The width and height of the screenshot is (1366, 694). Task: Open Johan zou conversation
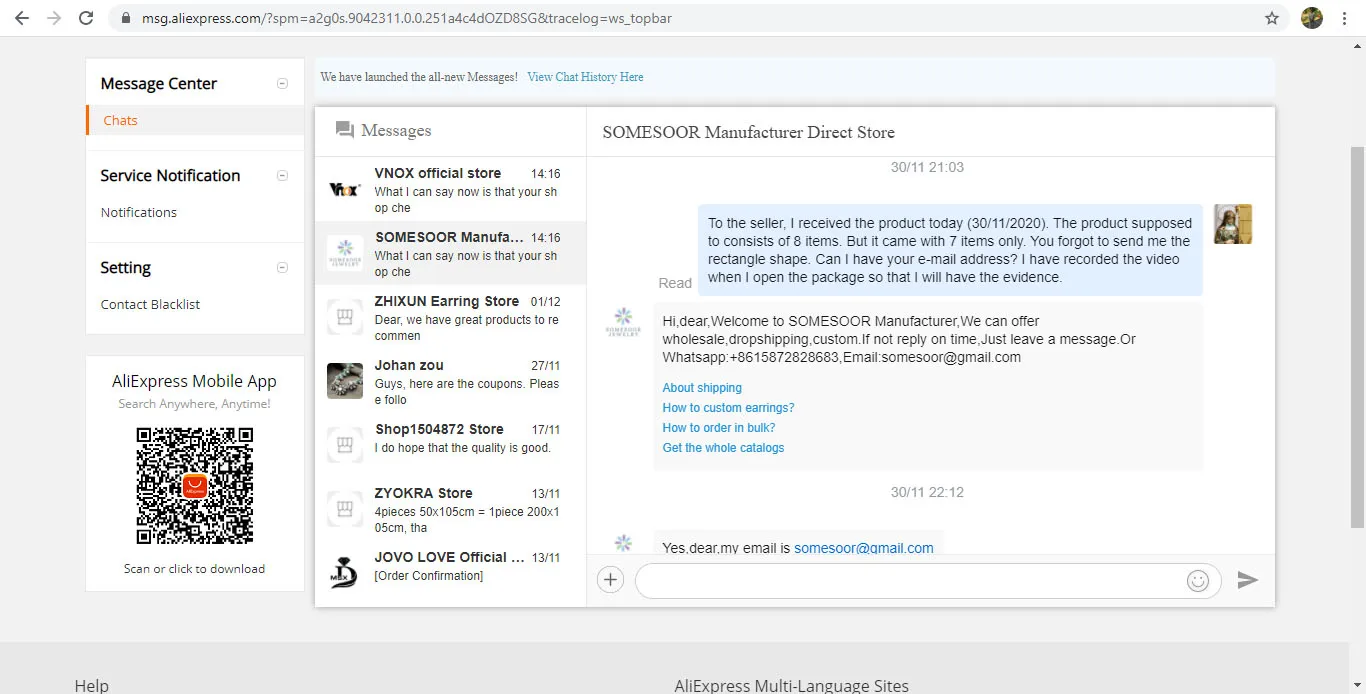pos(450,382)
